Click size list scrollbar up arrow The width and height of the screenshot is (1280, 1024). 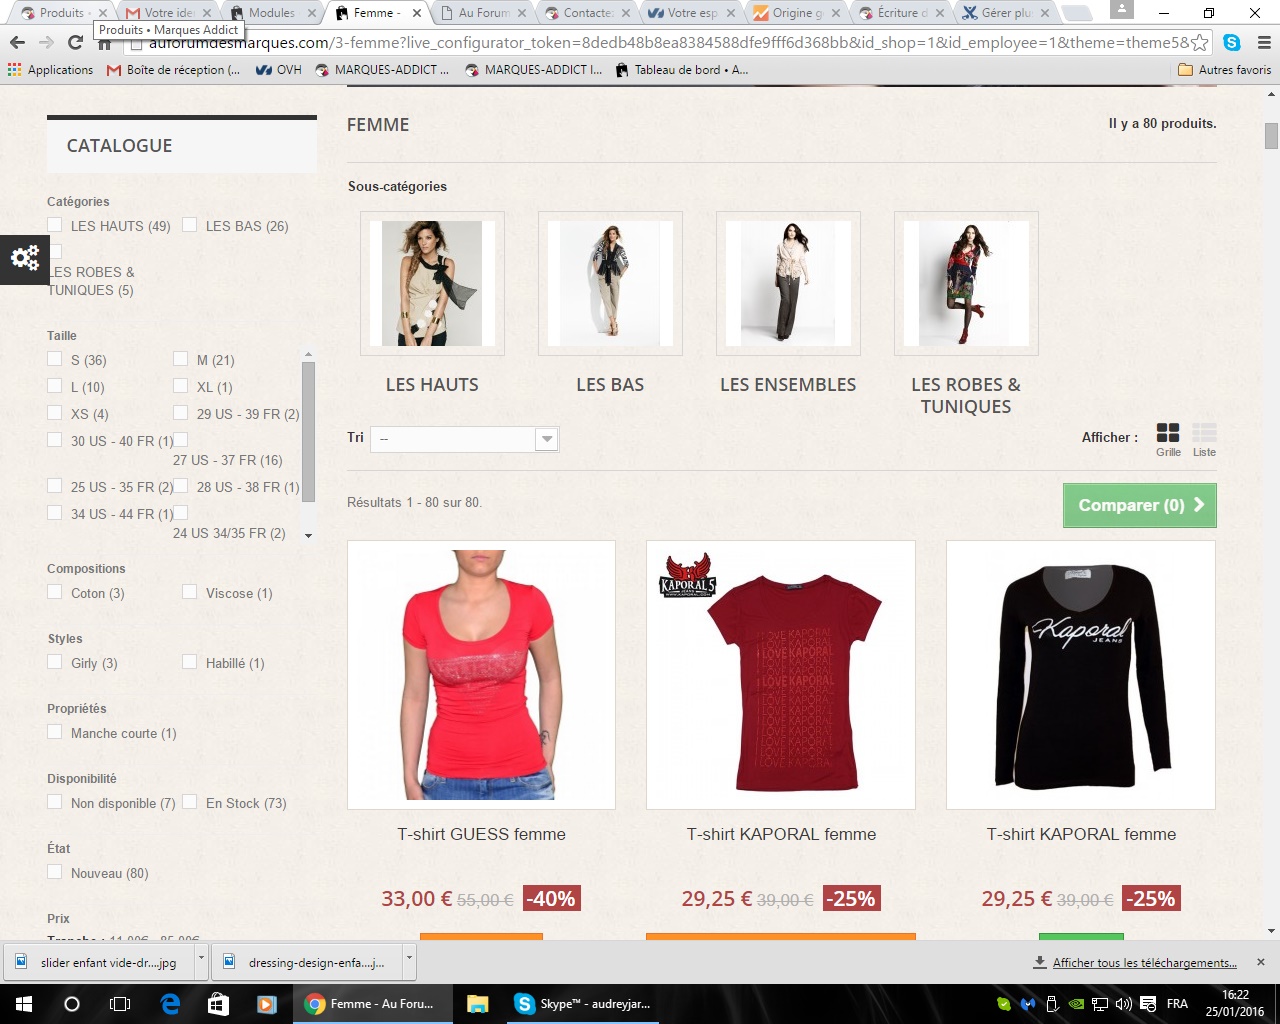pyautogui.click(x=308, y=355)
